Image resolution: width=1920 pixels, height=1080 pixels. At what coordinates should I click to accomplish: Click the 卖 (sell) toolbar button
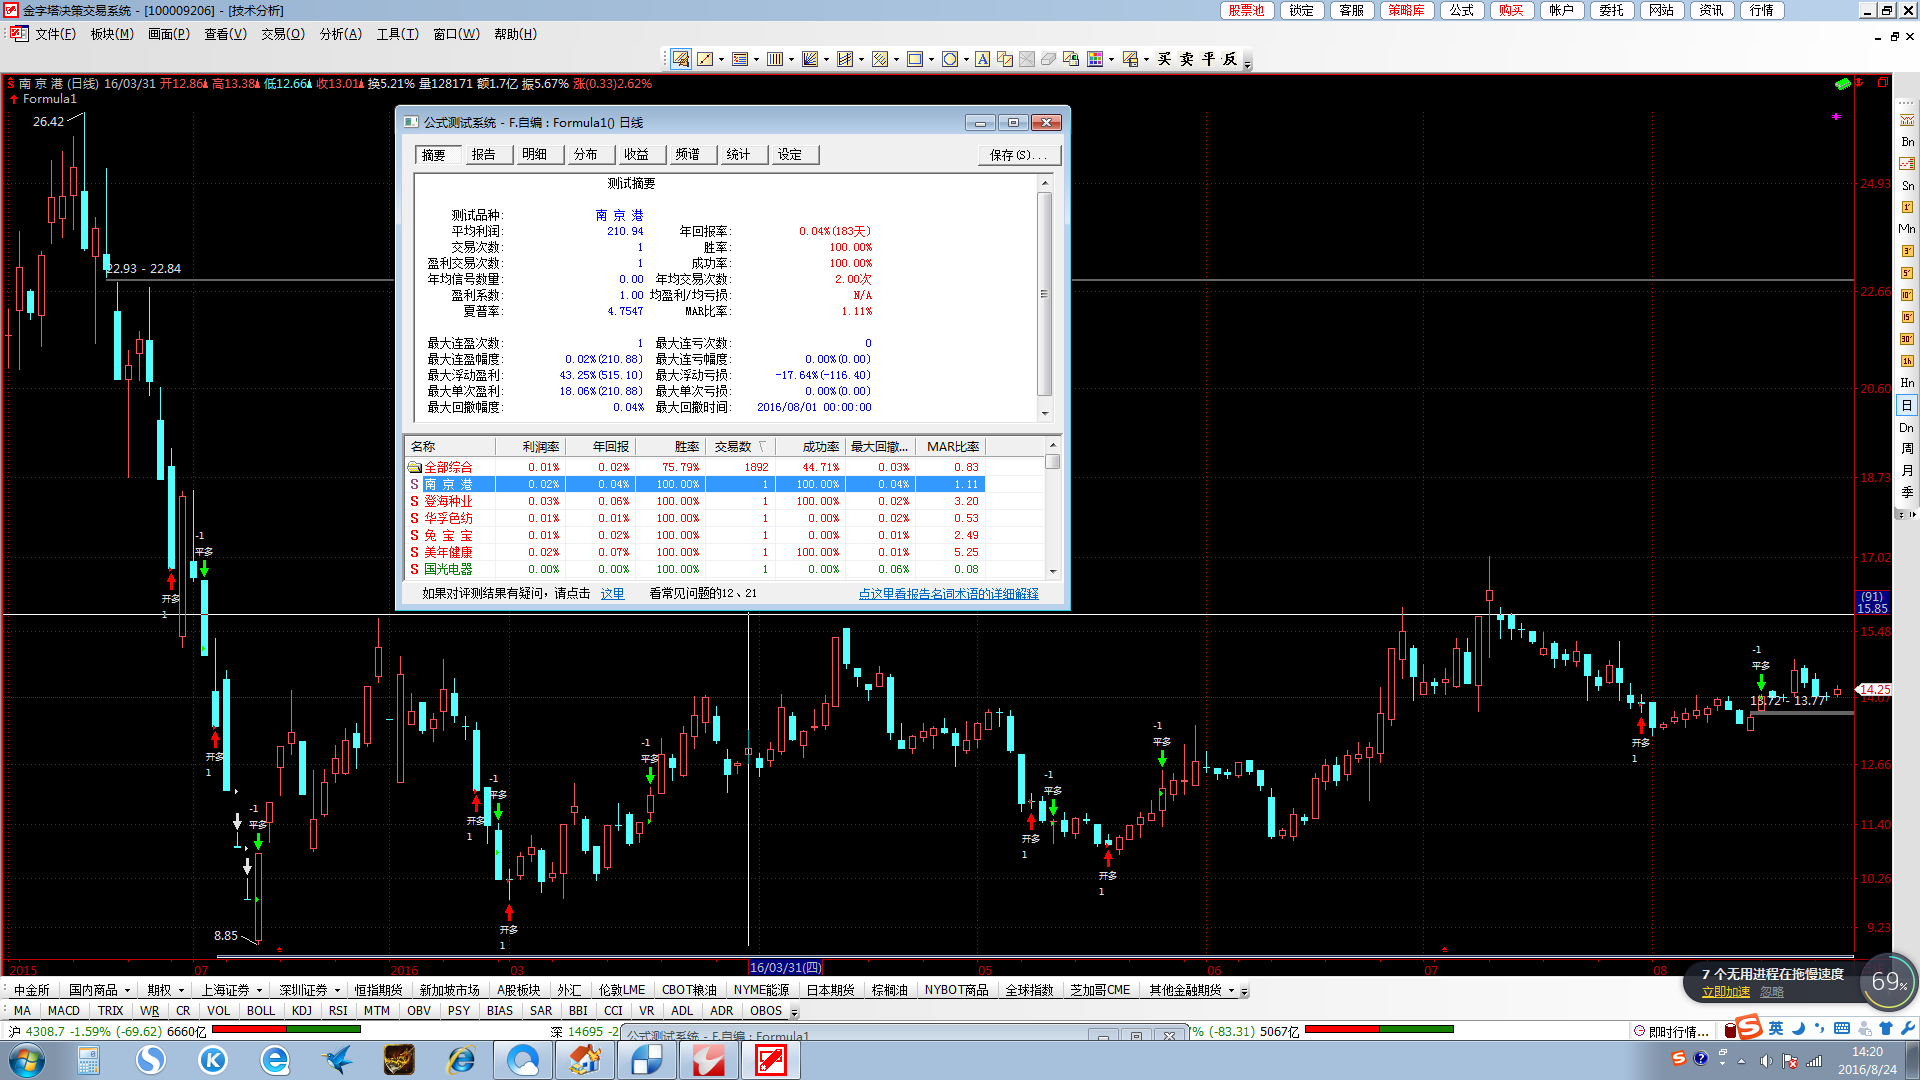click(1186, 60)
